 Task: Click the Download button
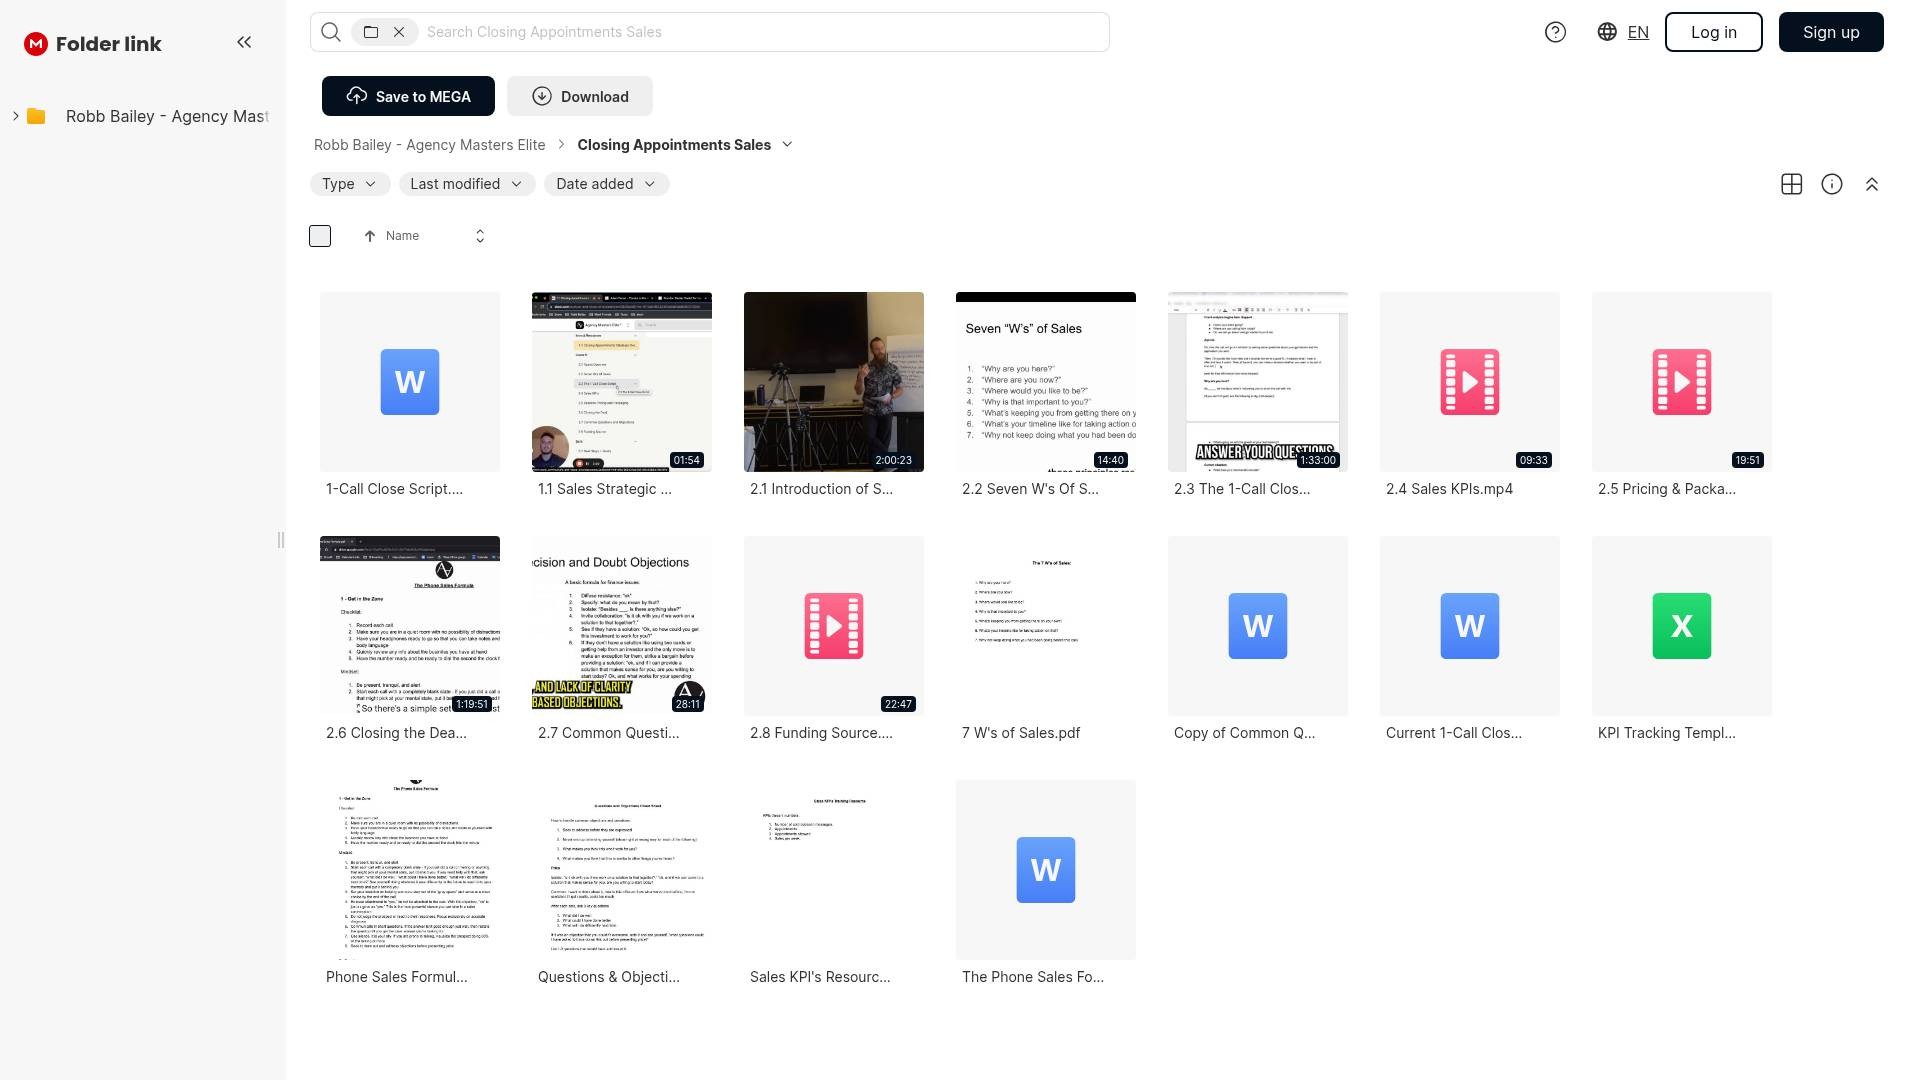580,96
